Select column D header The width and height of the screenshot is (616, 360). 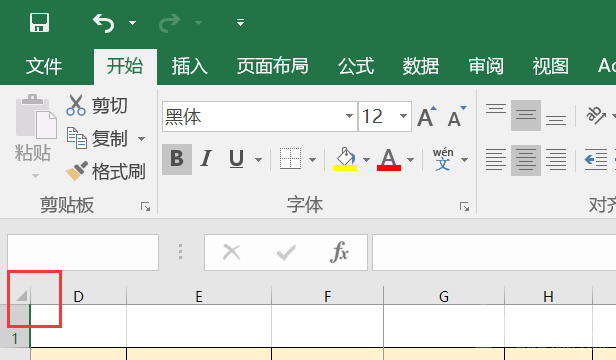[x=79, y=296]
